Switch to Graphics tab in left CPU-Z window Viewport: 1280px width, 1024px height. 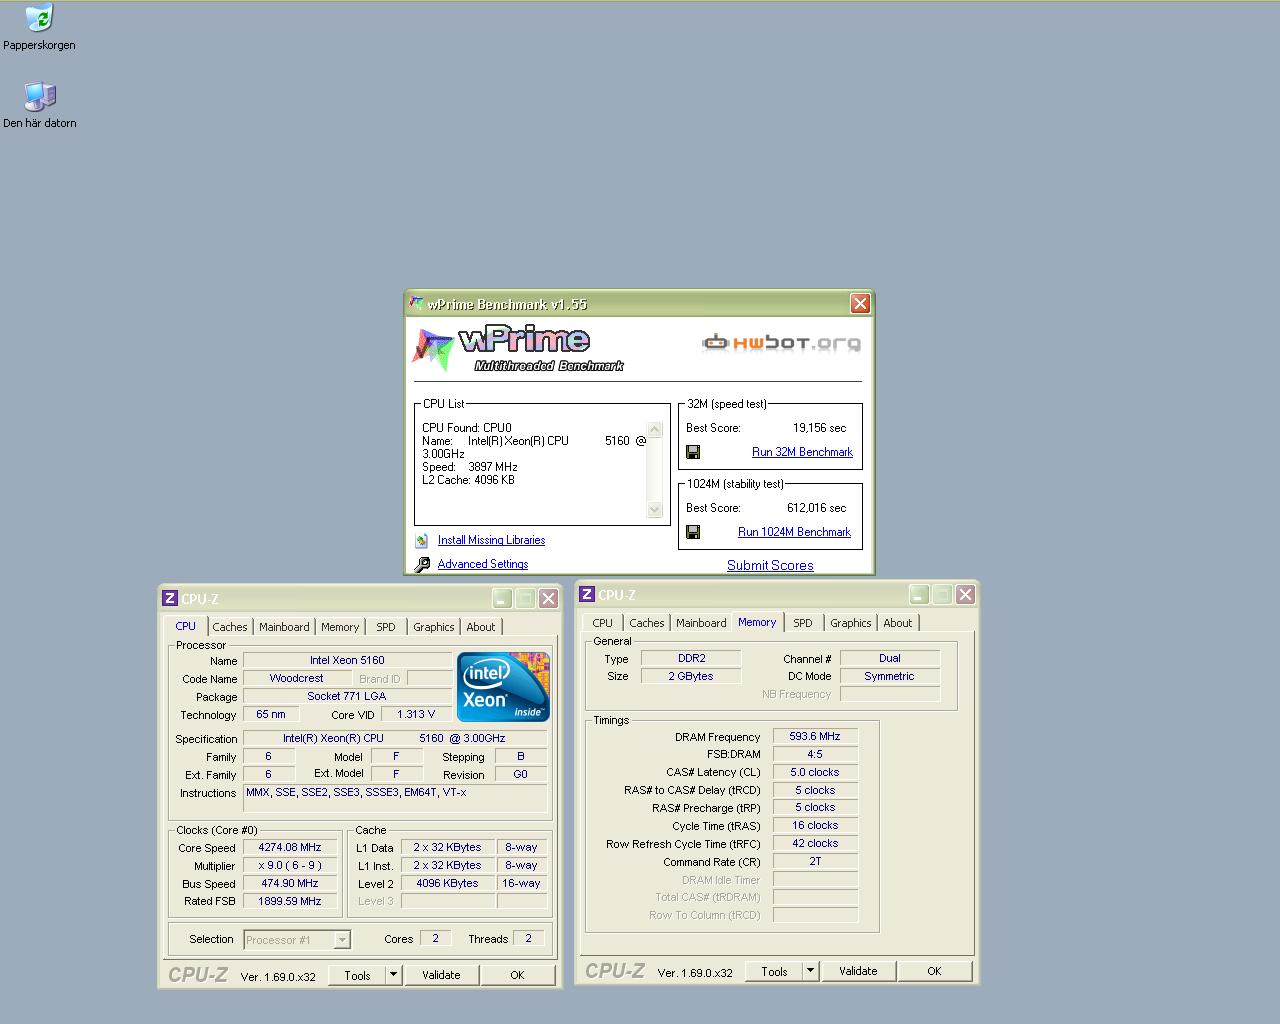click(x=434, y=627)
